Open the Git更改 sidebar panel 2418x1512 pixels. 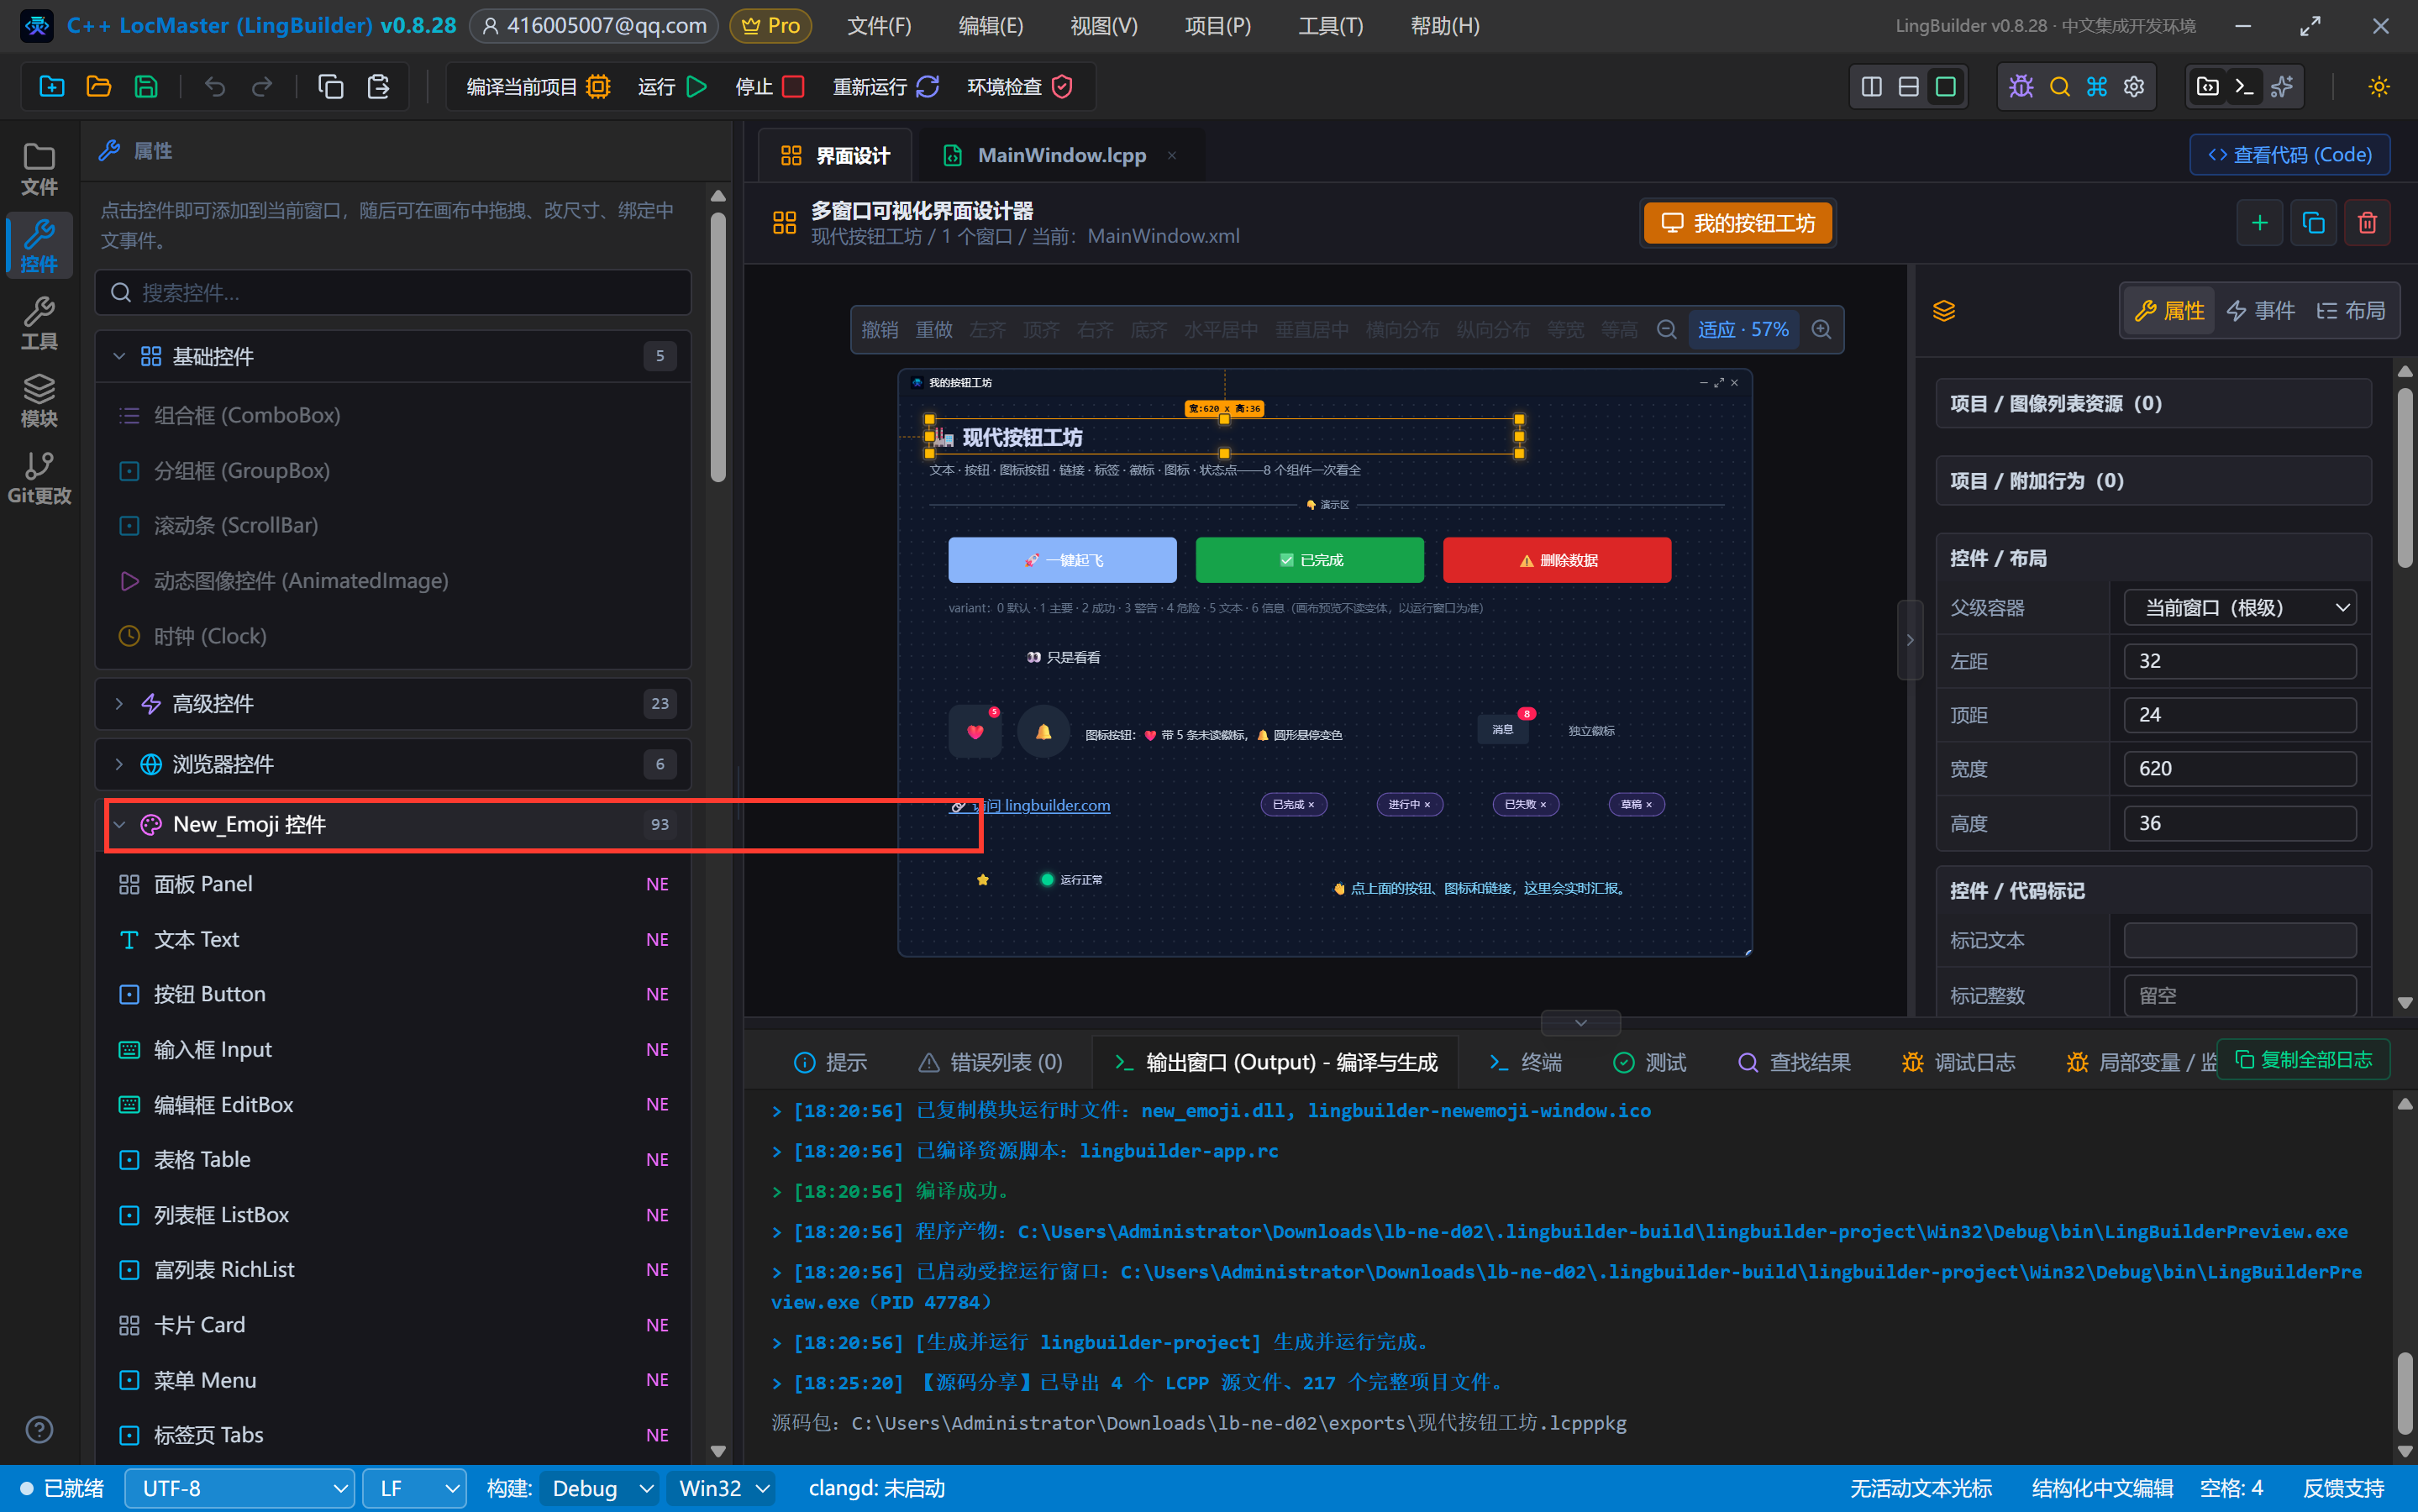pos(39,478)
